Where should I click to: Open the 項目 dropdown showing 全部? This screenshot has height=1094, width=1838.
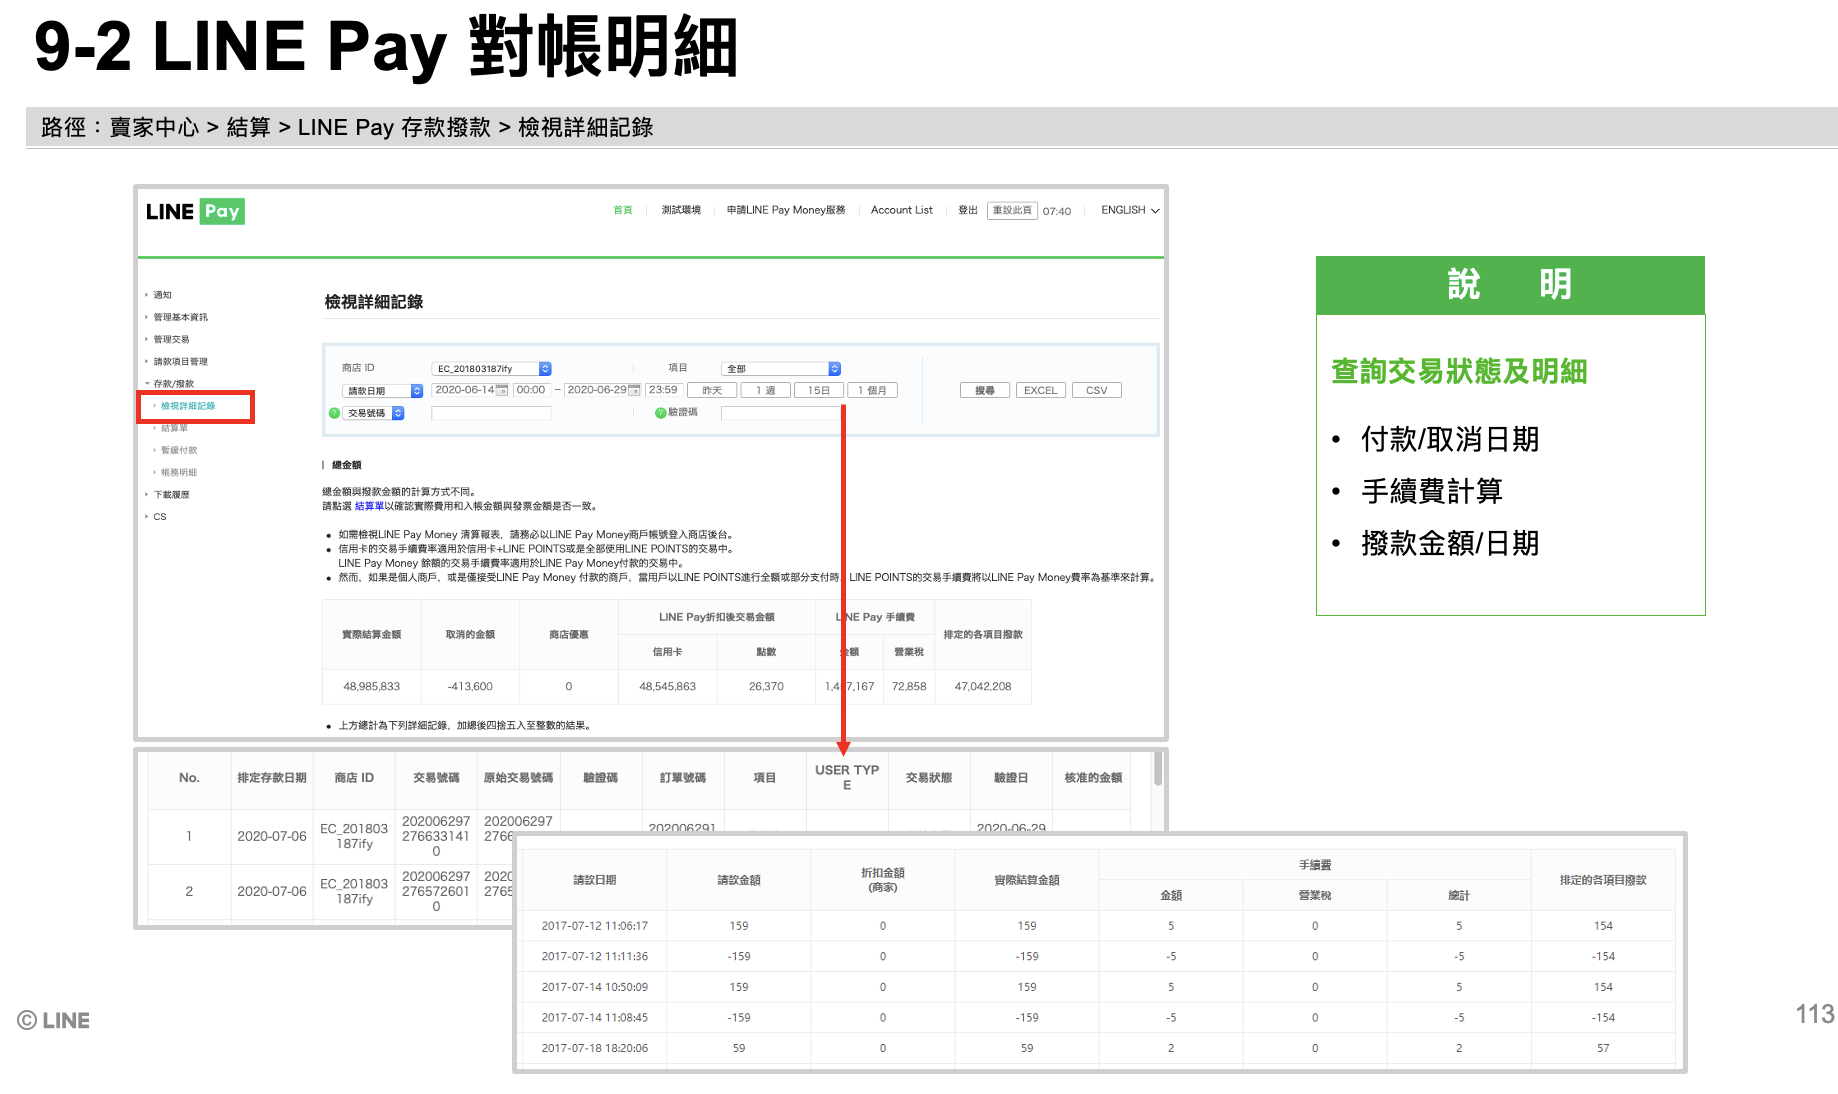tap(781, 369)
